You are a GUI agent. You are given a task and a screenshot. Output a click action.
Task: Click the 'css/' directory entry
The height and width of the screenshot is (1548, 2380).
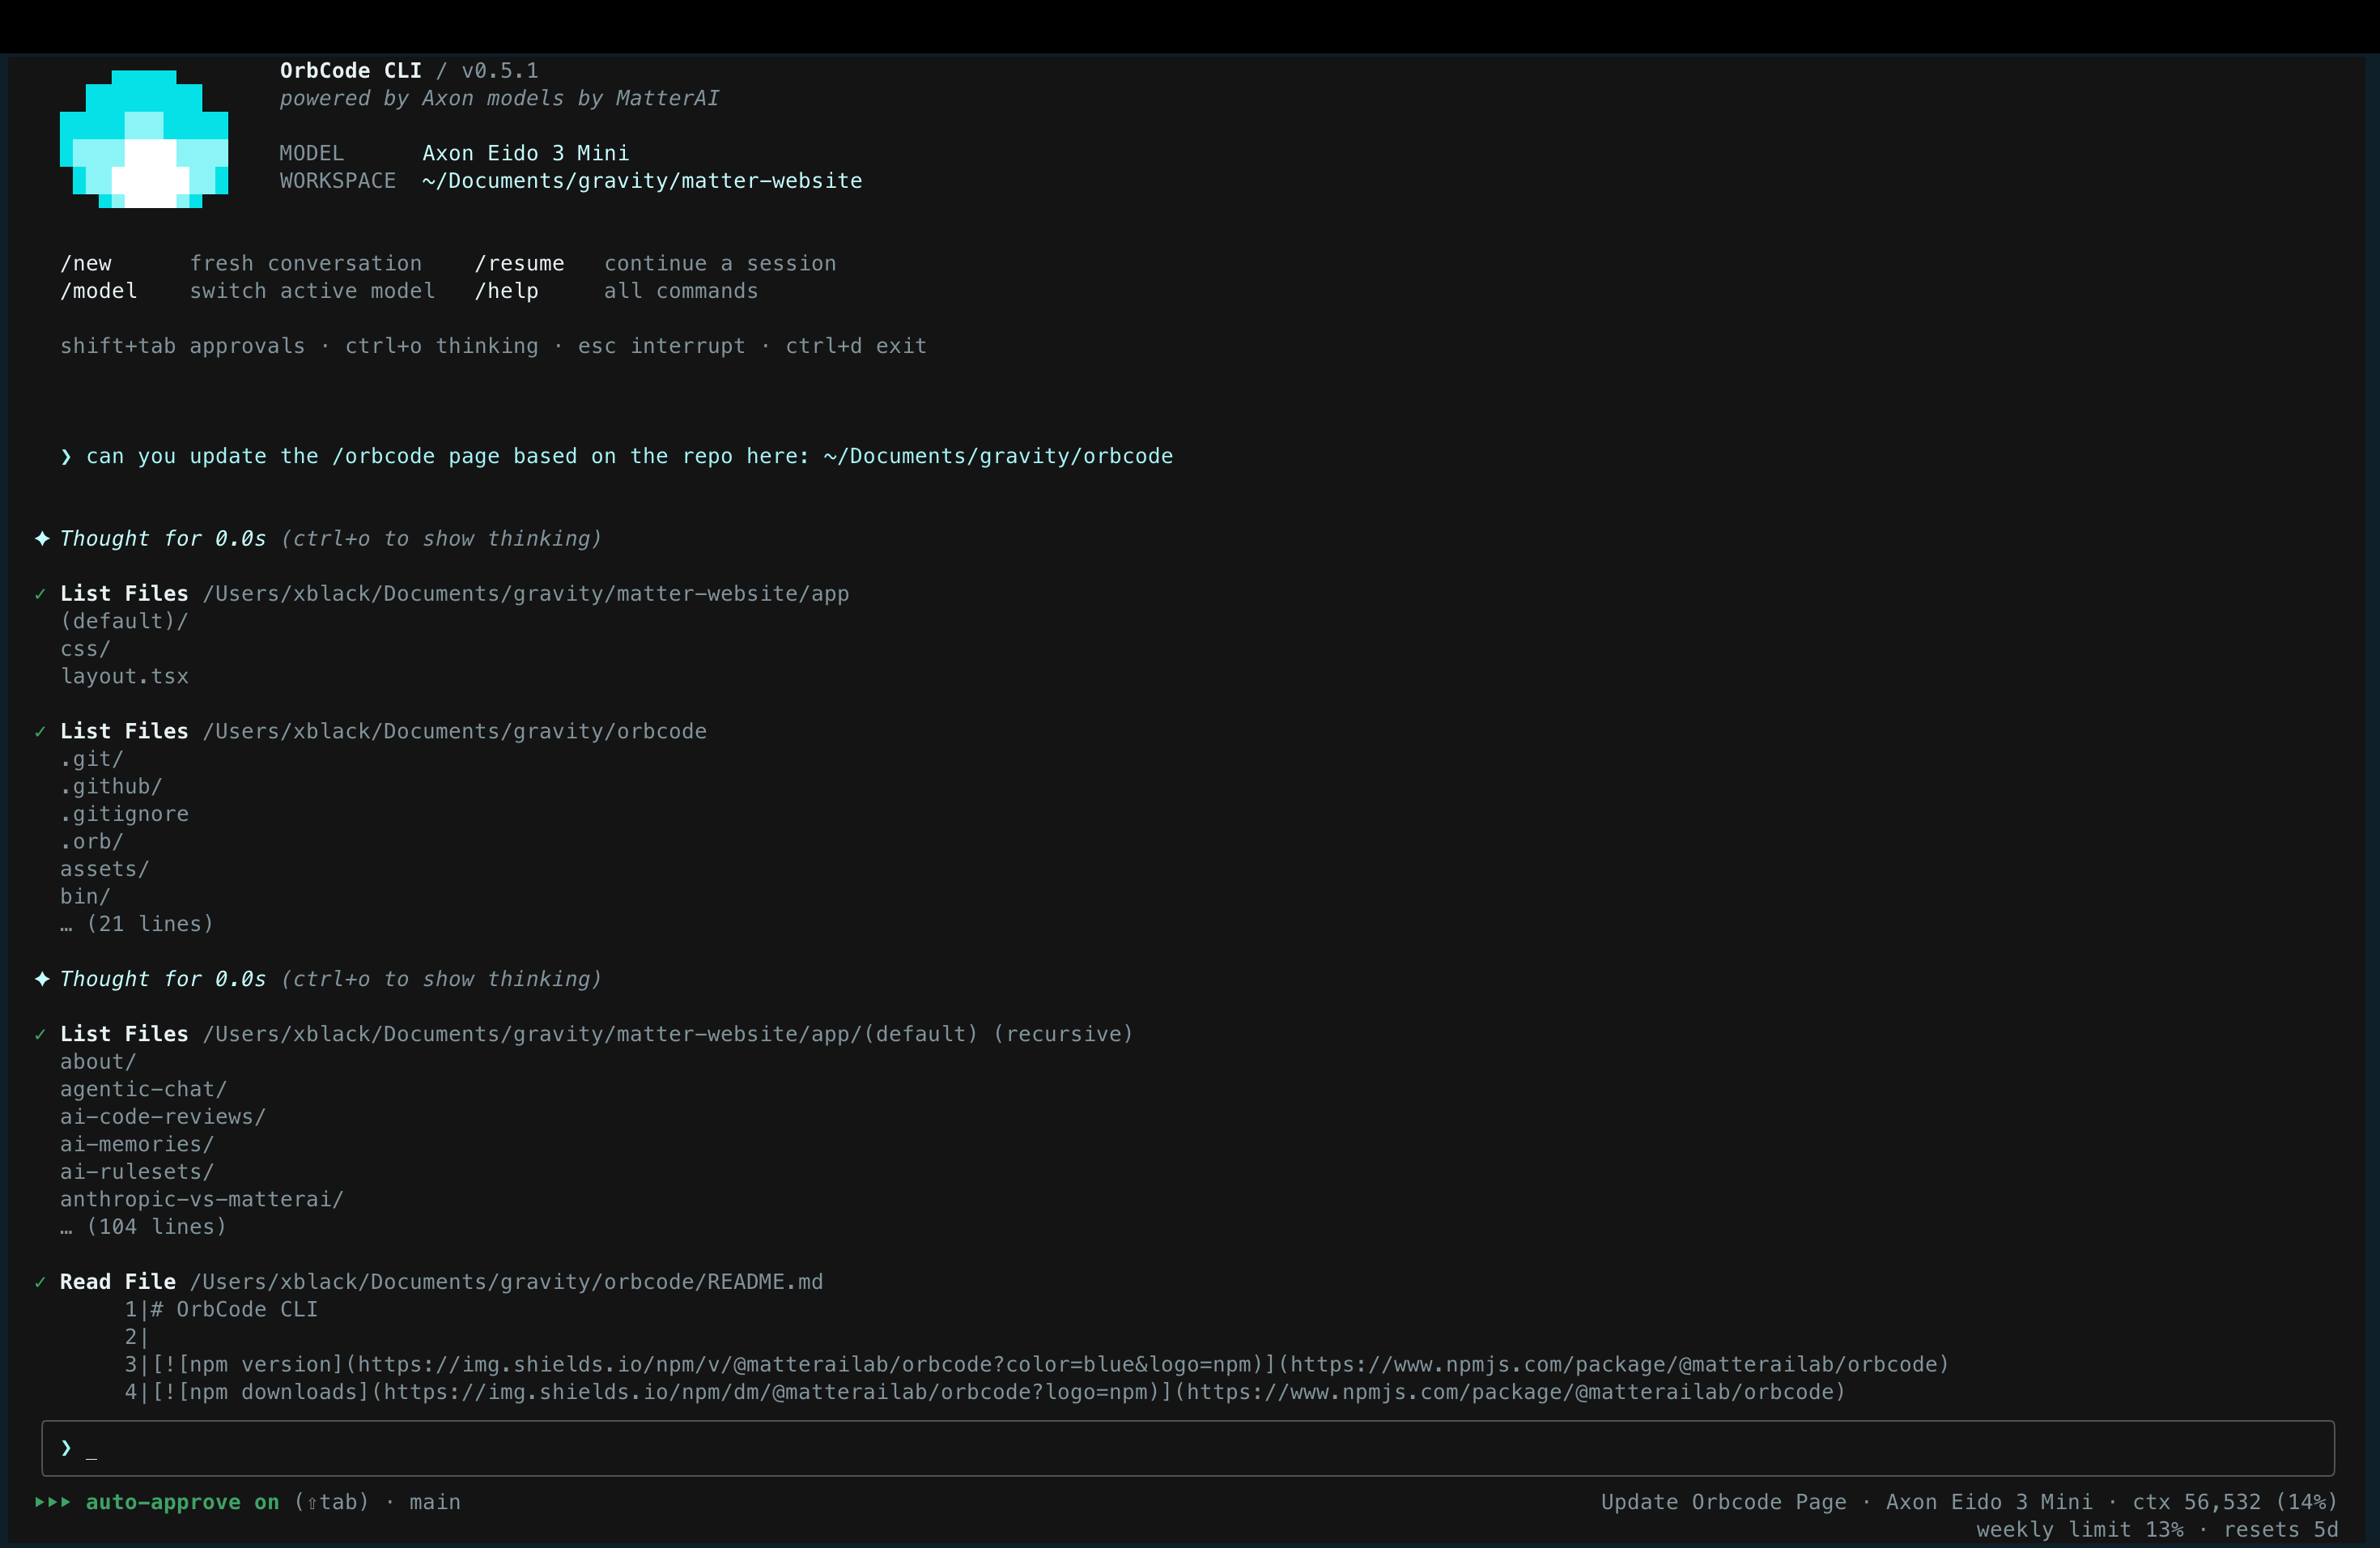[x=86, y=649]
